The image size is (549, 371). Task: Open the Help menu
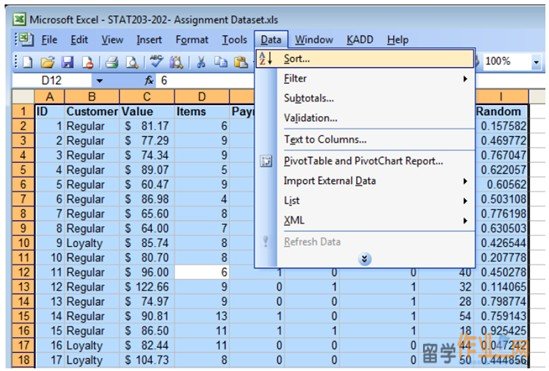pos(398,40)
